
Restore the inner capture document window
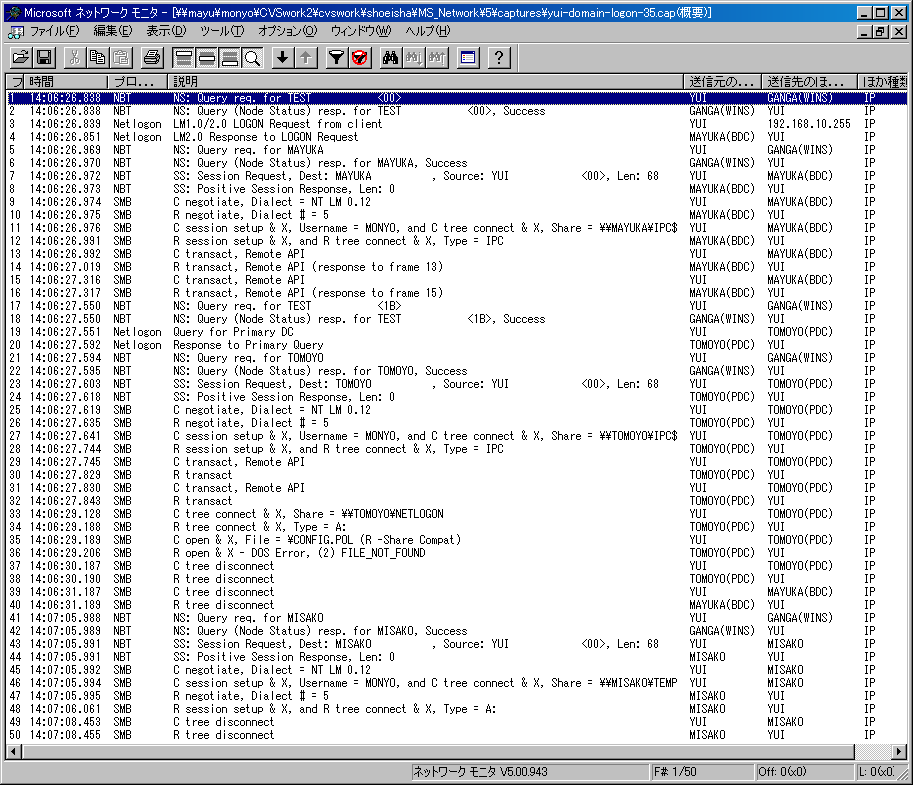(881, 32)
